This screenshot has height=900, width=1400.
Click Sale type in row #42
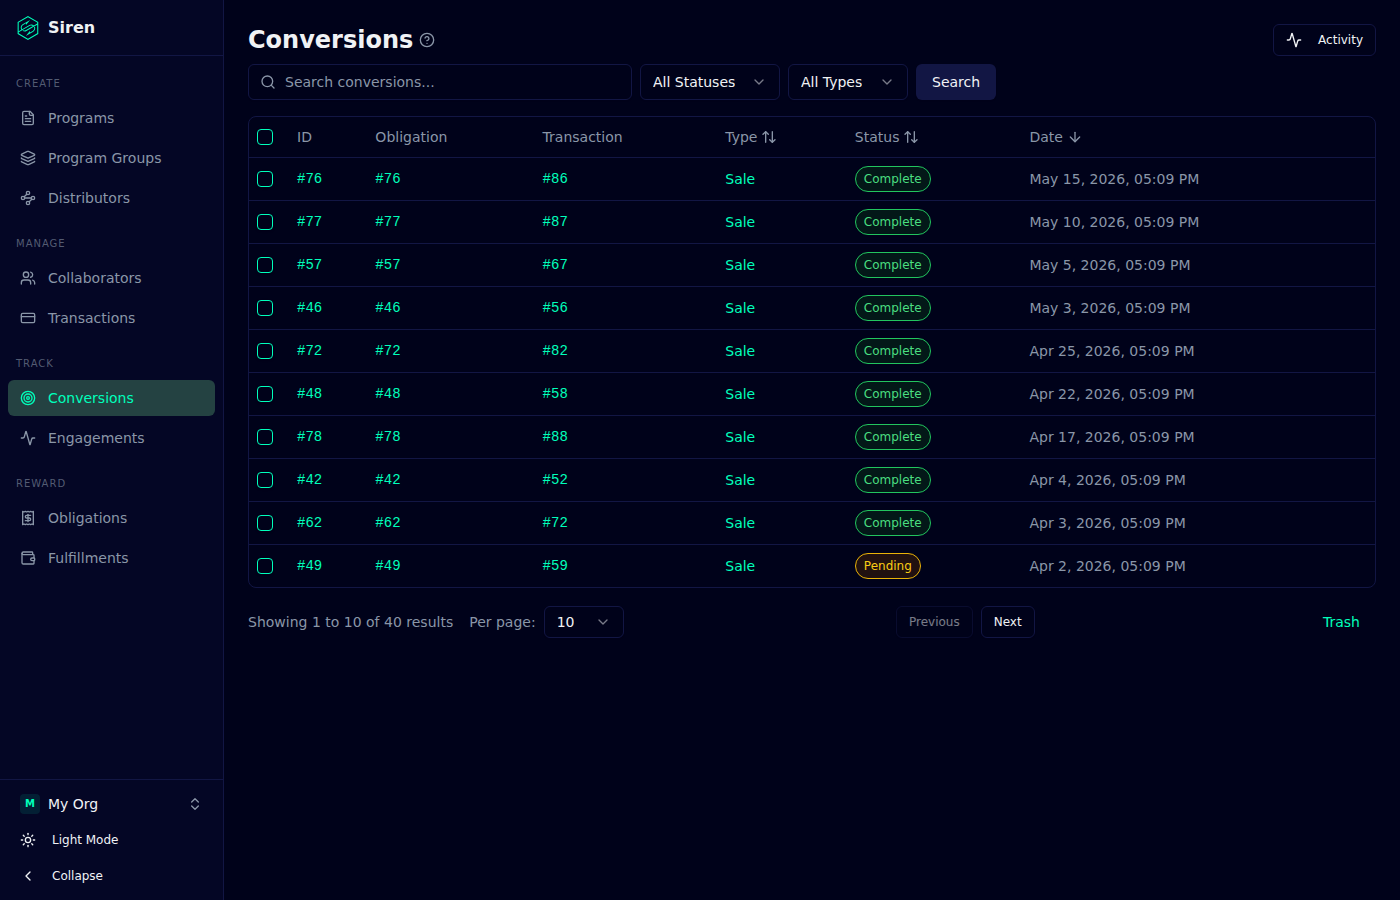[x=740, y=480]
